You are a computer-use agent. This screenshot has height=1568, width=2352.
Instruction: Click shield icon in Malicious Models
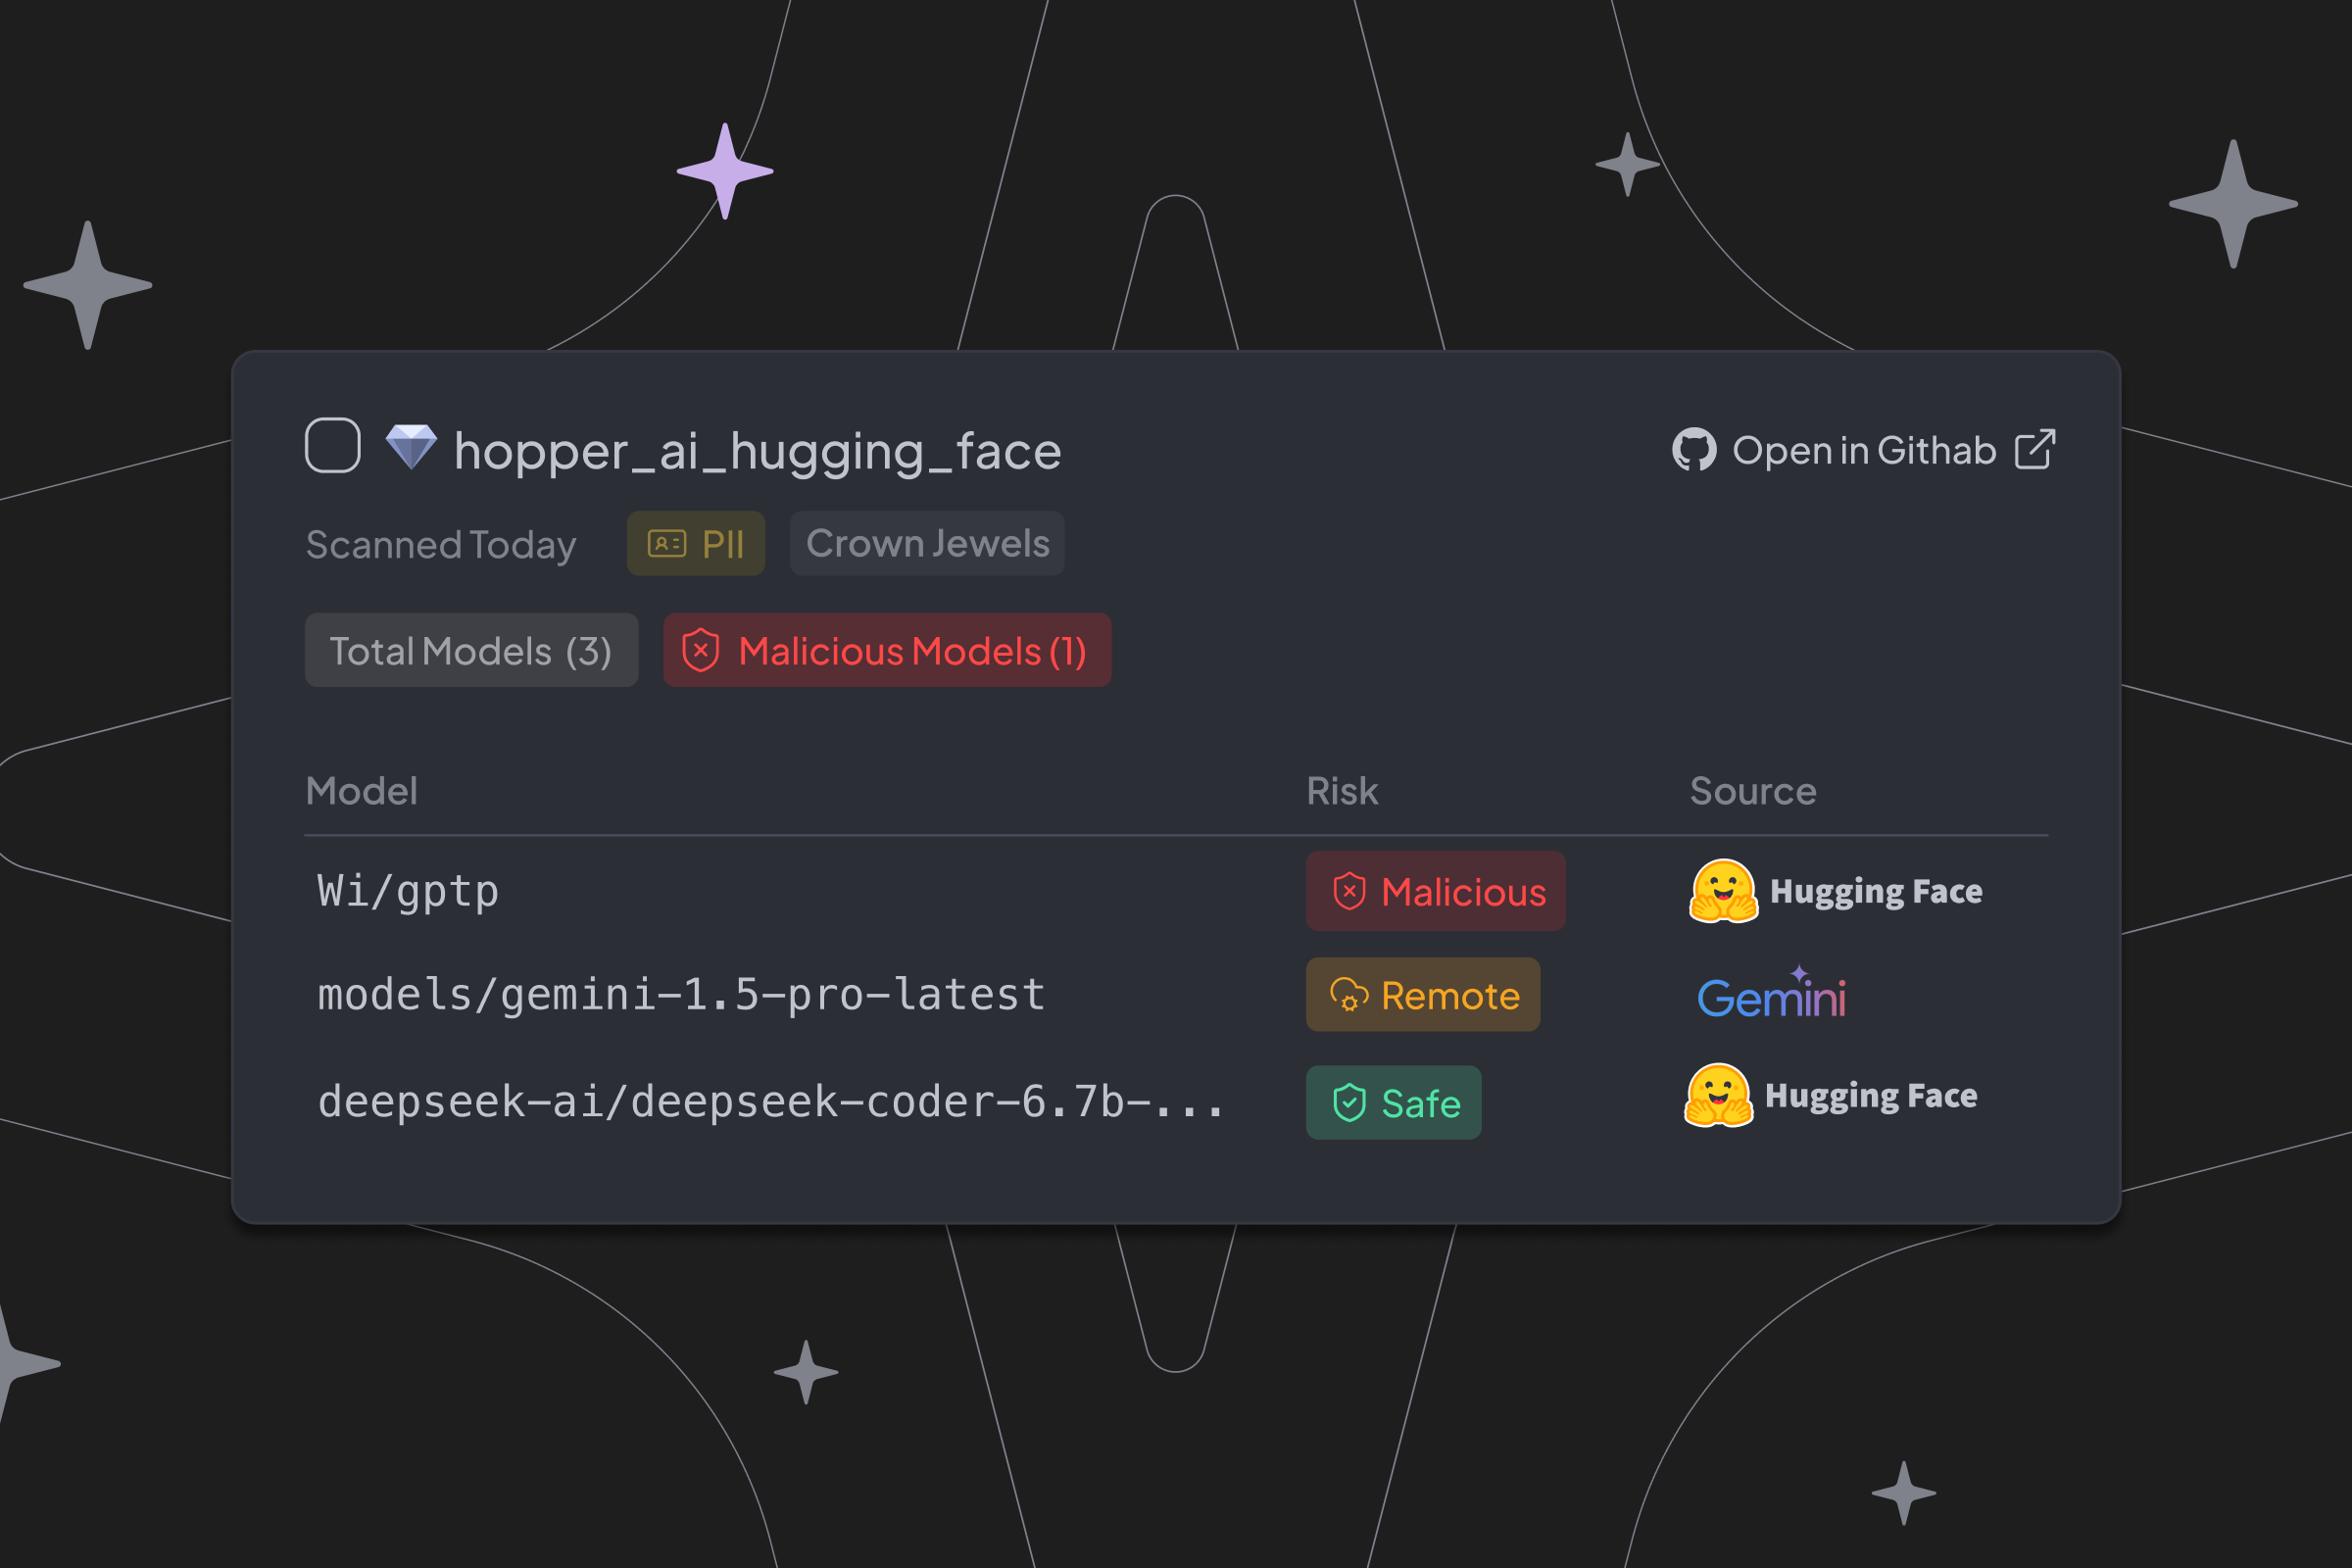tap(701, 650)
